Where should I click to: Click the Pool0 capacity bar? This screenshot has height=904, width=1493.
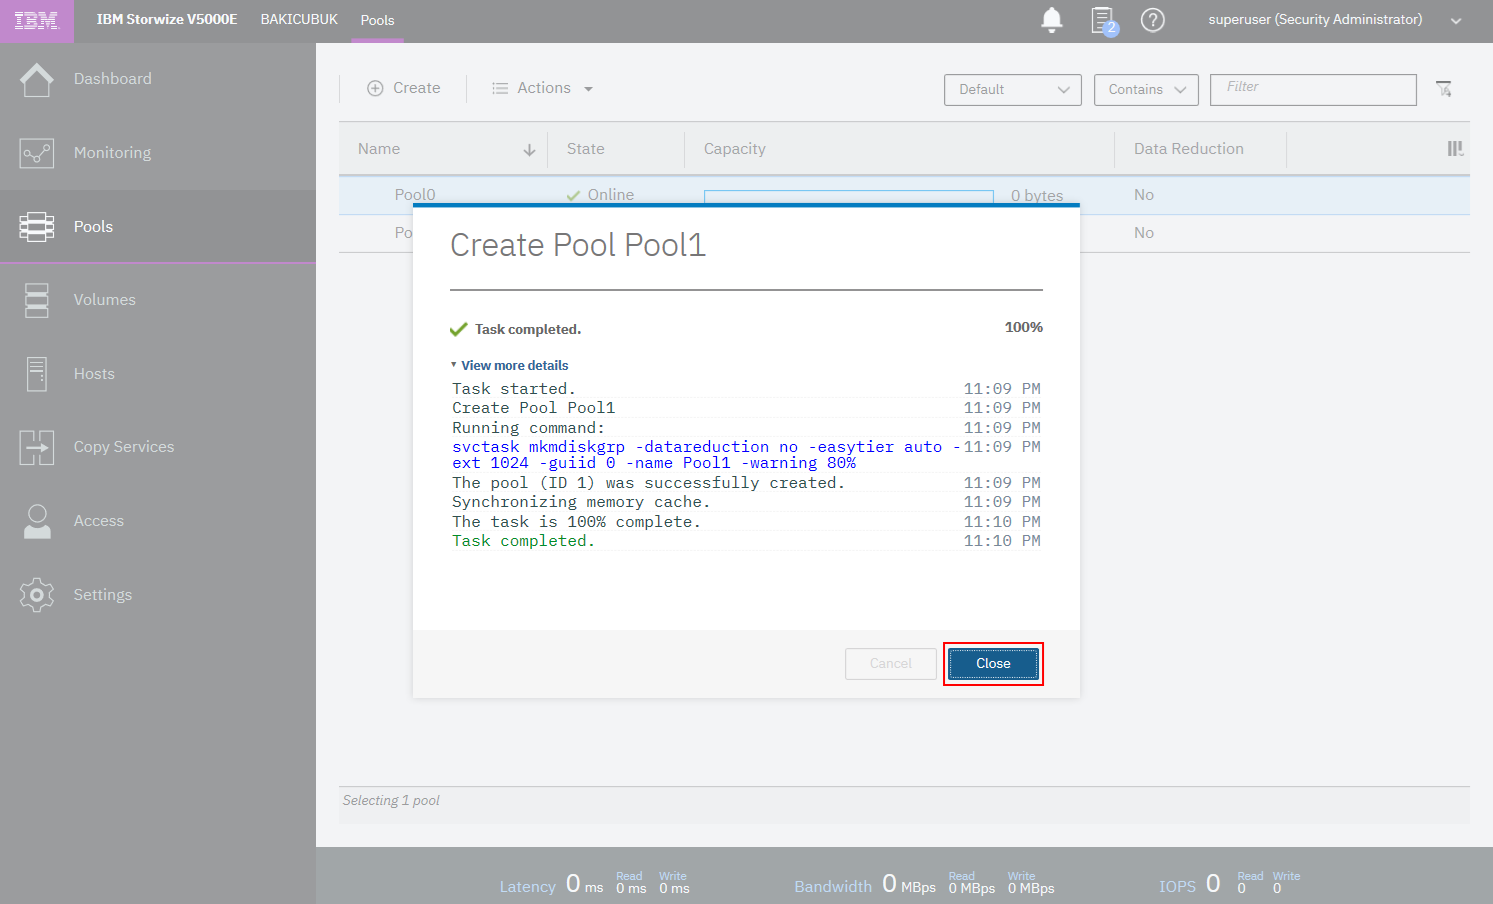849,196
